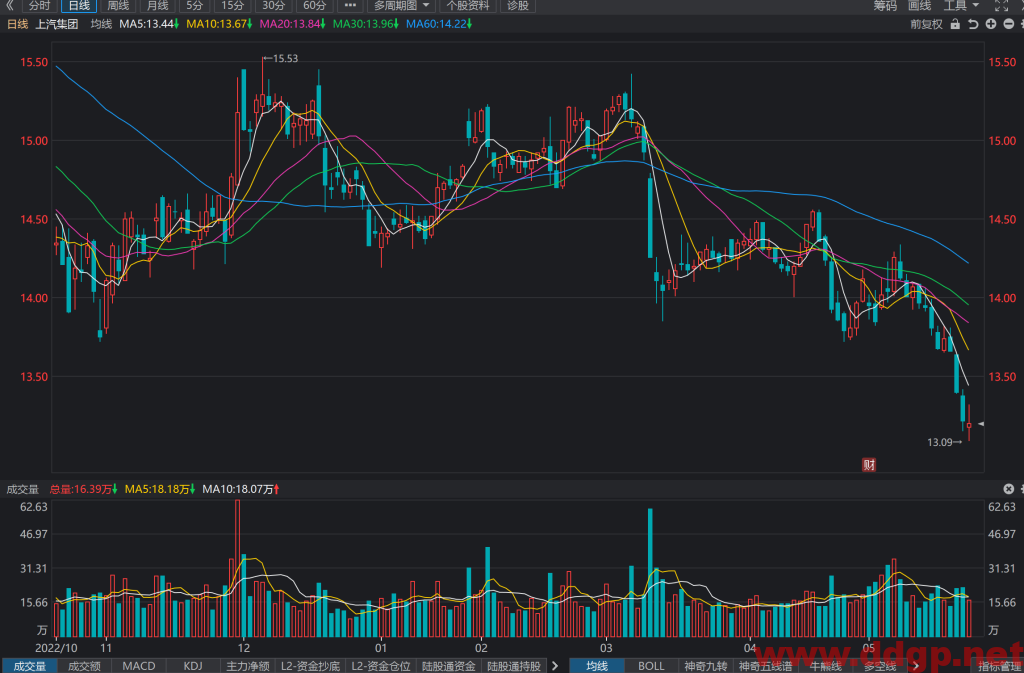The width and height of the screenshot is (1024, 673).
Task: Select the 陆股通持股 indicator tab
Action: click(x=514, y=666)
